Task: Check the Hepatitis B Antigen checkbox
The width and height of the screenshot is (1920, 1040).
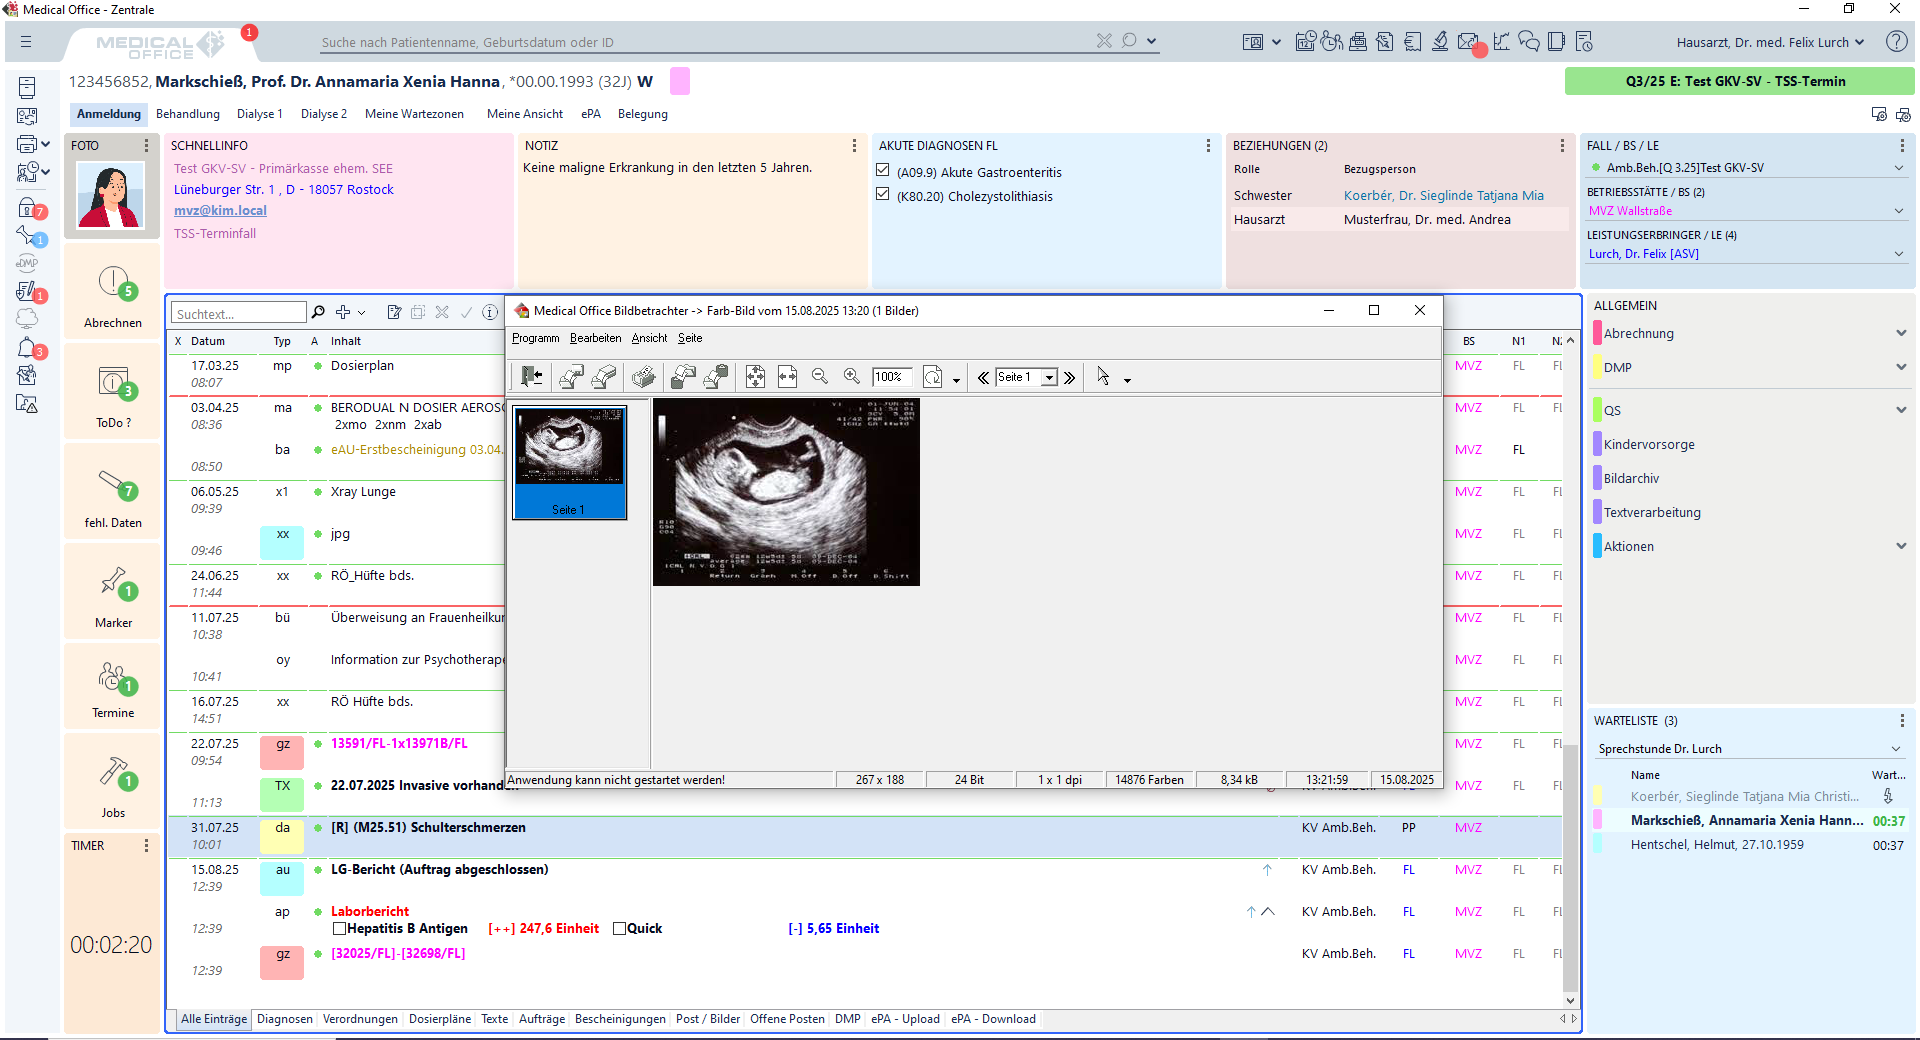Action: 339,929
